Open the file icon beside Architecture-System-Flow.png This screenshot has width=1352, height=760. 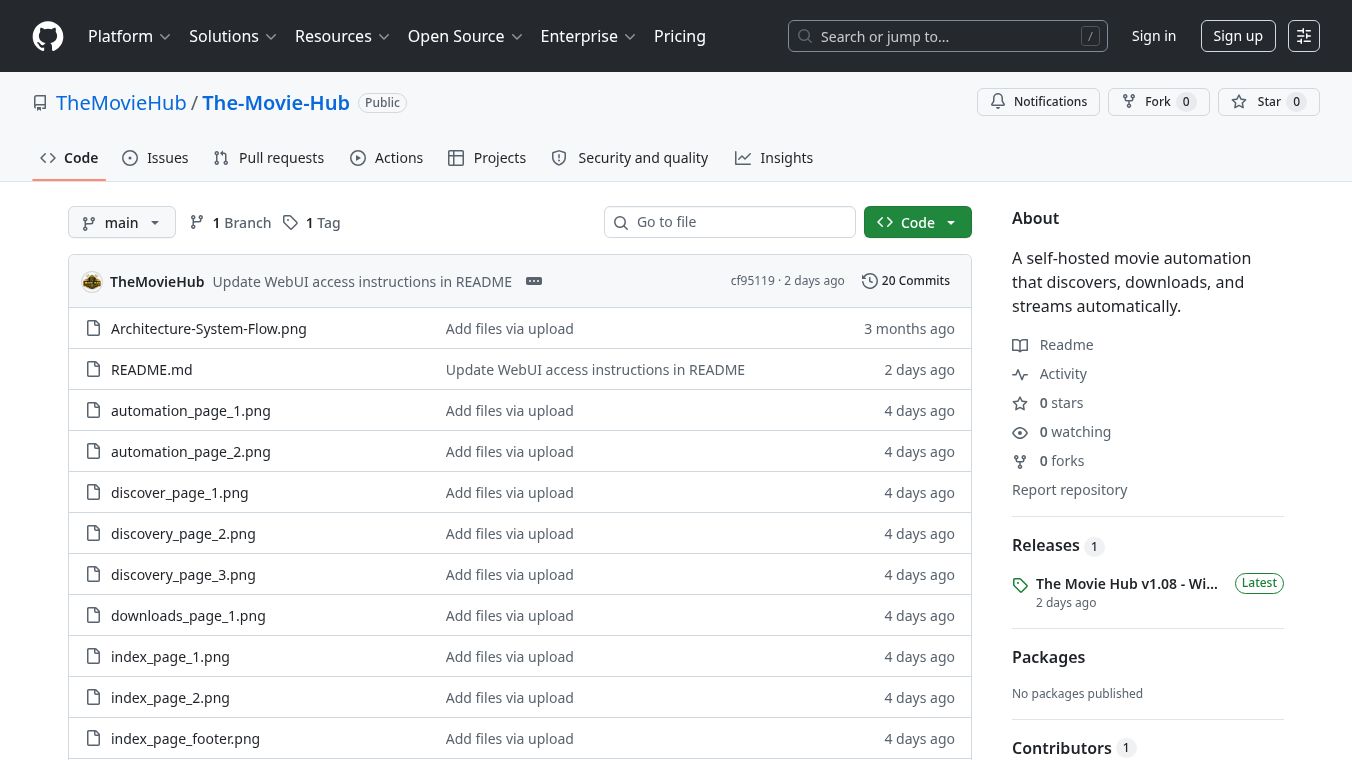click(94, 329)
